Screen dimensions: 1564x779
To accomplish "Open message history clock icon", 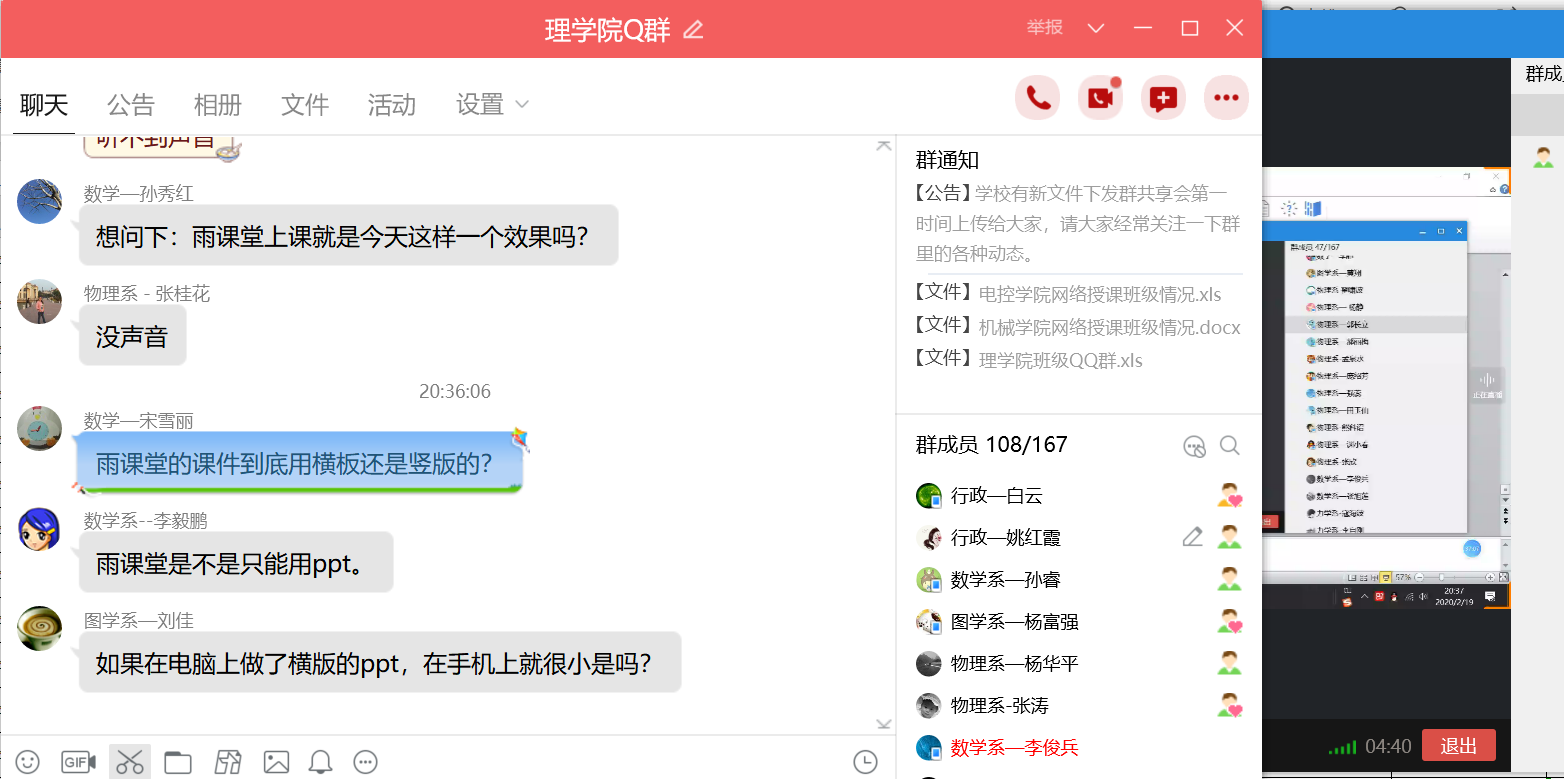I will coord(865,762).
